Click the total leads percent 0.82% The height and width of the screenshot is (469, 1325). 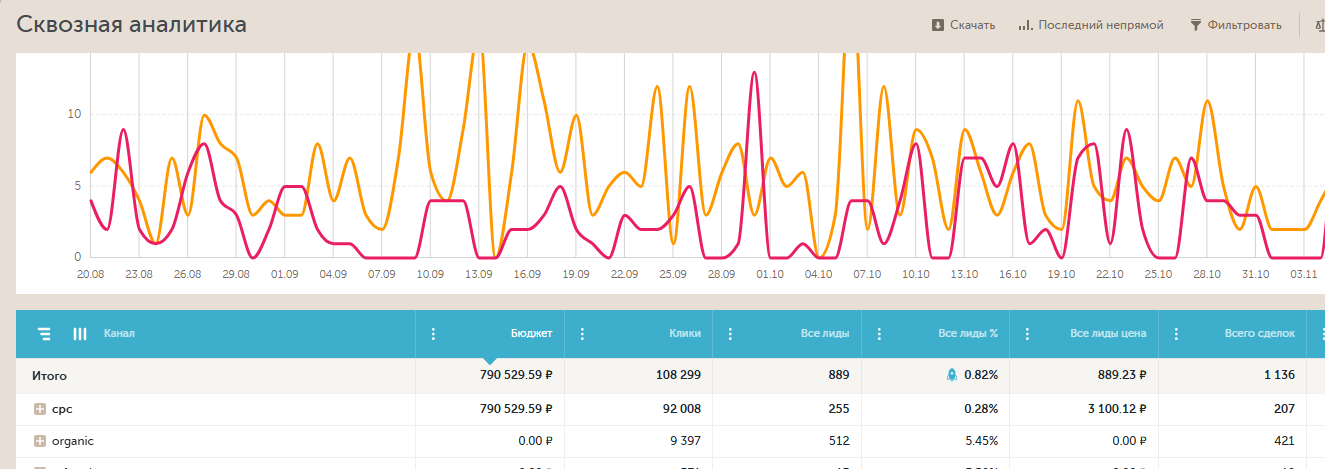coord(981,375)
